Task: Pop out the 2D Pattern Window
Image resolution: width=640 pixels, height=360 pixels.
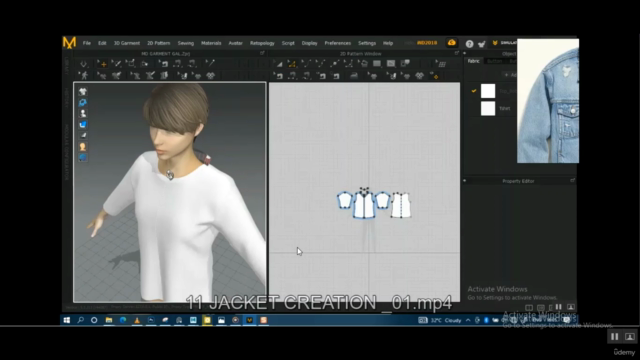Action: [457, 53]
